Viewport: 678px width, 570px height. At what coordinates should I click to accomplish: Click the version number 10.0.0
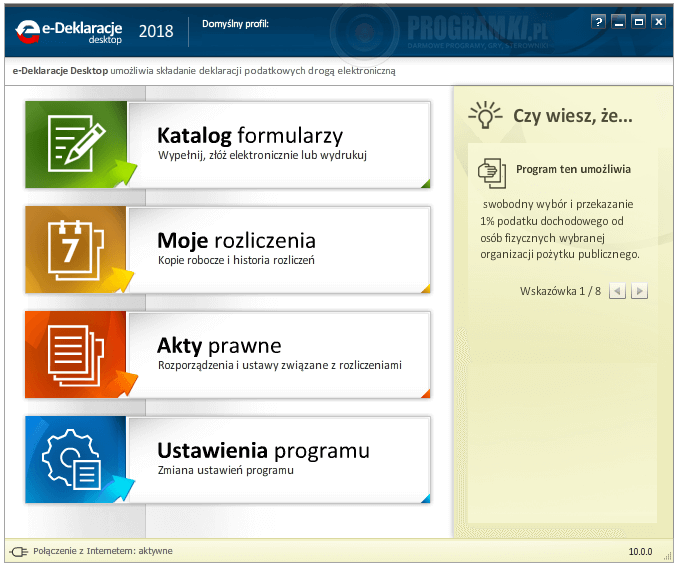pos(640,552)
